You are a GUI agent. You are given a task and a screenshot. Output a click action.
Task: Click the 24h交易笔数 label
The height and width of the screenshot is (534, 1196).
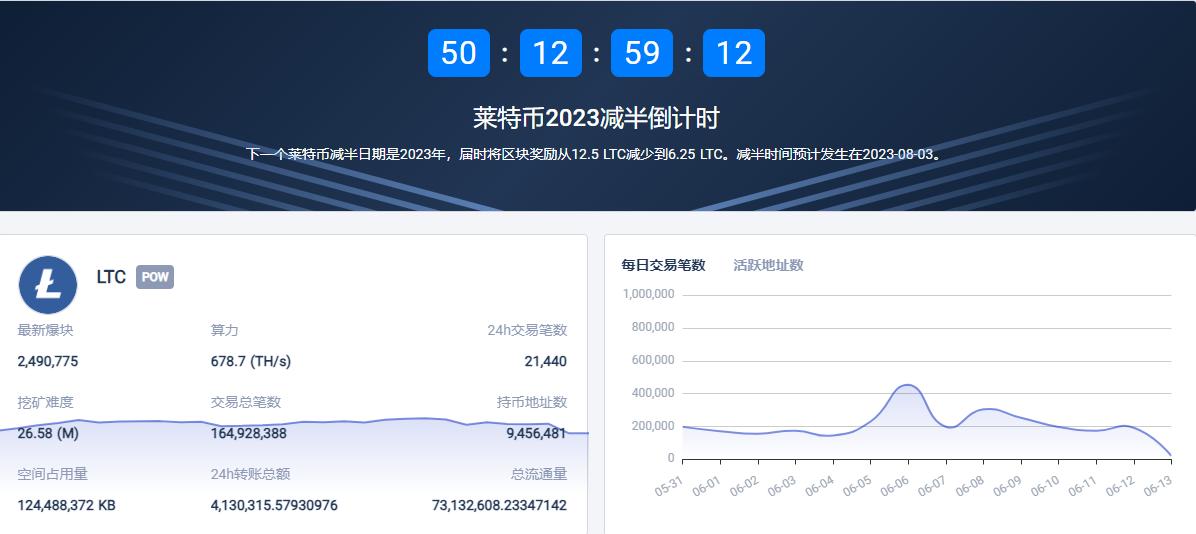pyautogui.click(x=527, y=330)
